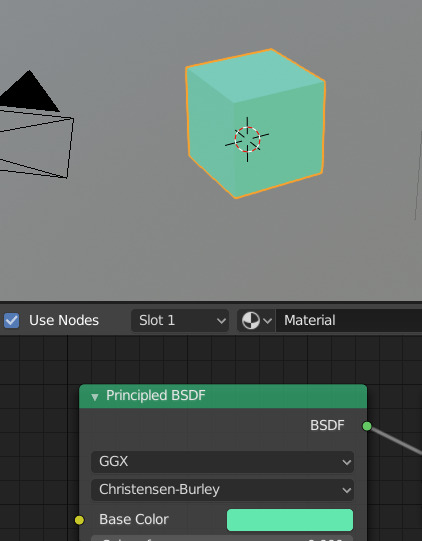Open the Christensen-Burley subsurface method dropdown
Viewport: 422px width, 541px height.
click(x=222, y=490)
